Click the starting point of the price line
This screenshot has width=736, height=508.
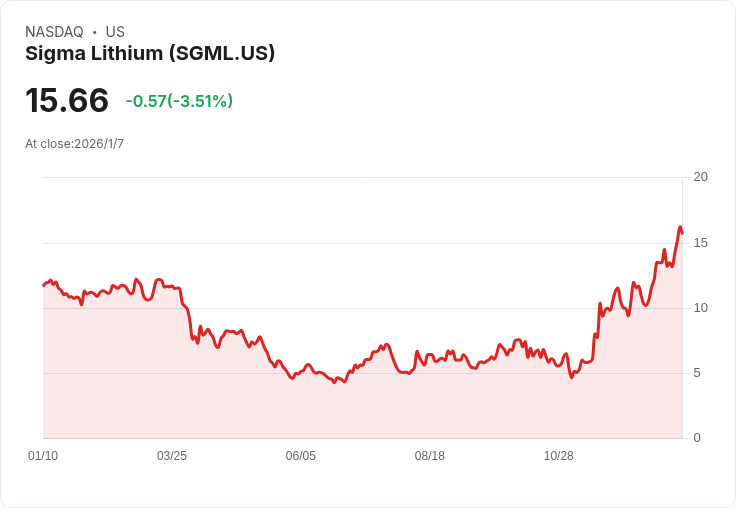click(44, 285)
